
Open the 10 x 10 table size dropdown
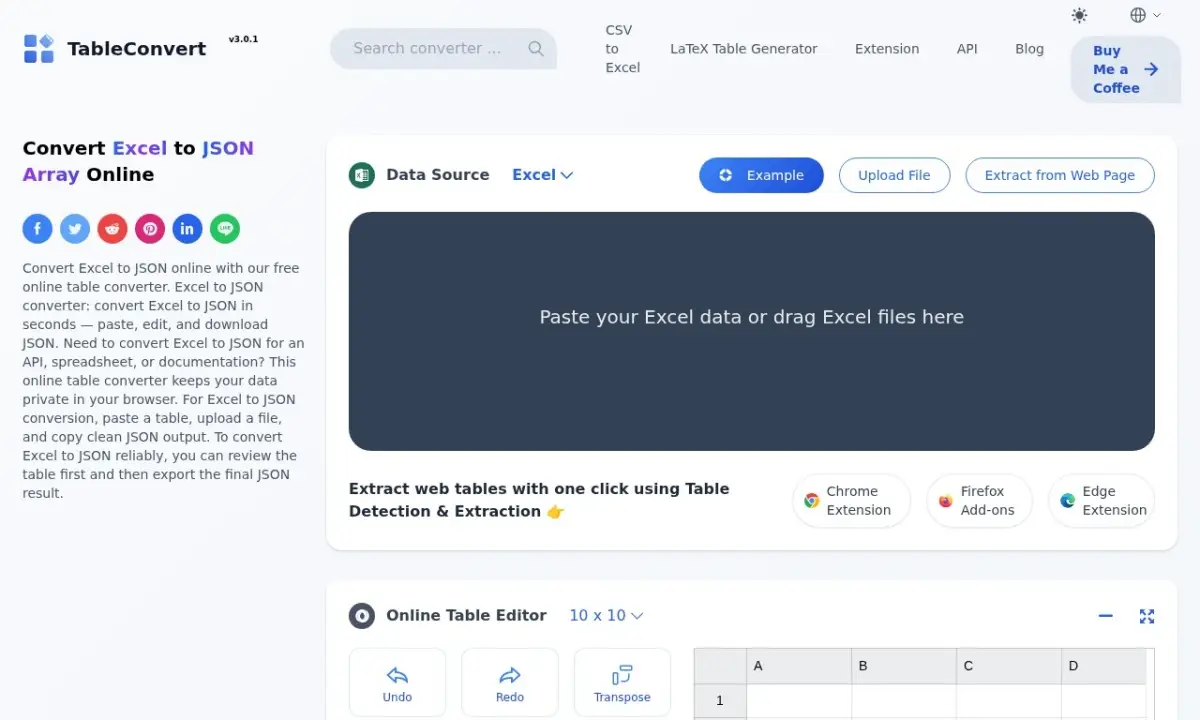[x=606, y=616]
